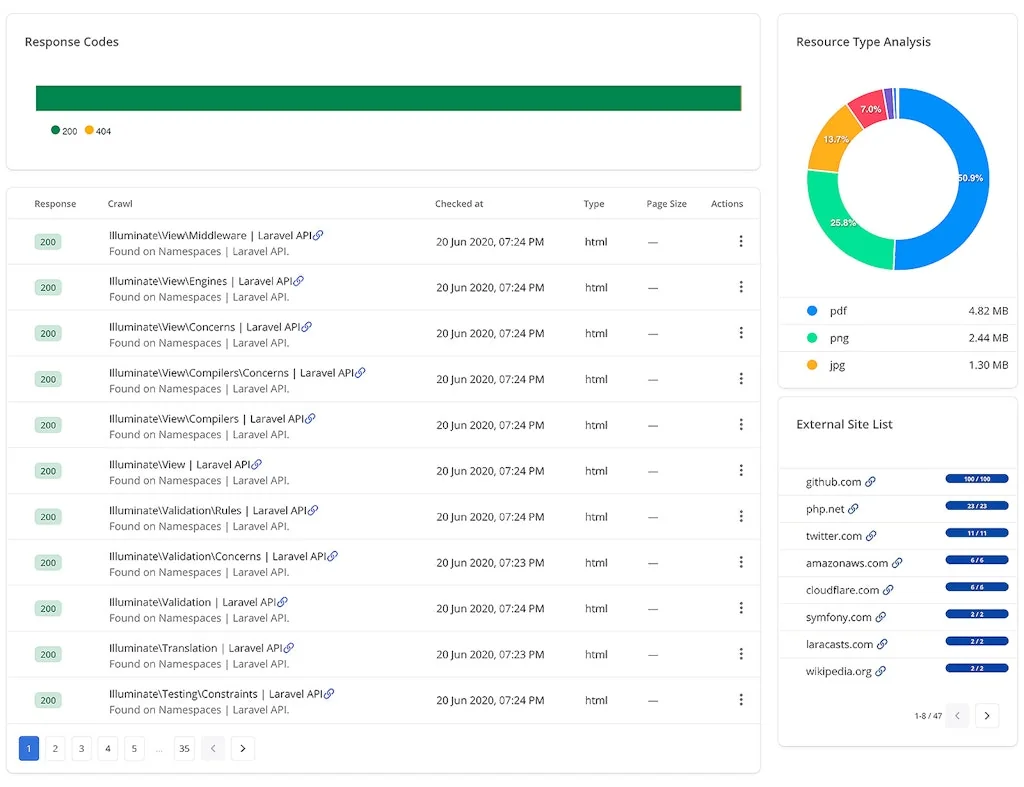This screenshot has height=787, width=1024.
Task: Click link icon beside wikipedia.org
Action: [880, 671]
